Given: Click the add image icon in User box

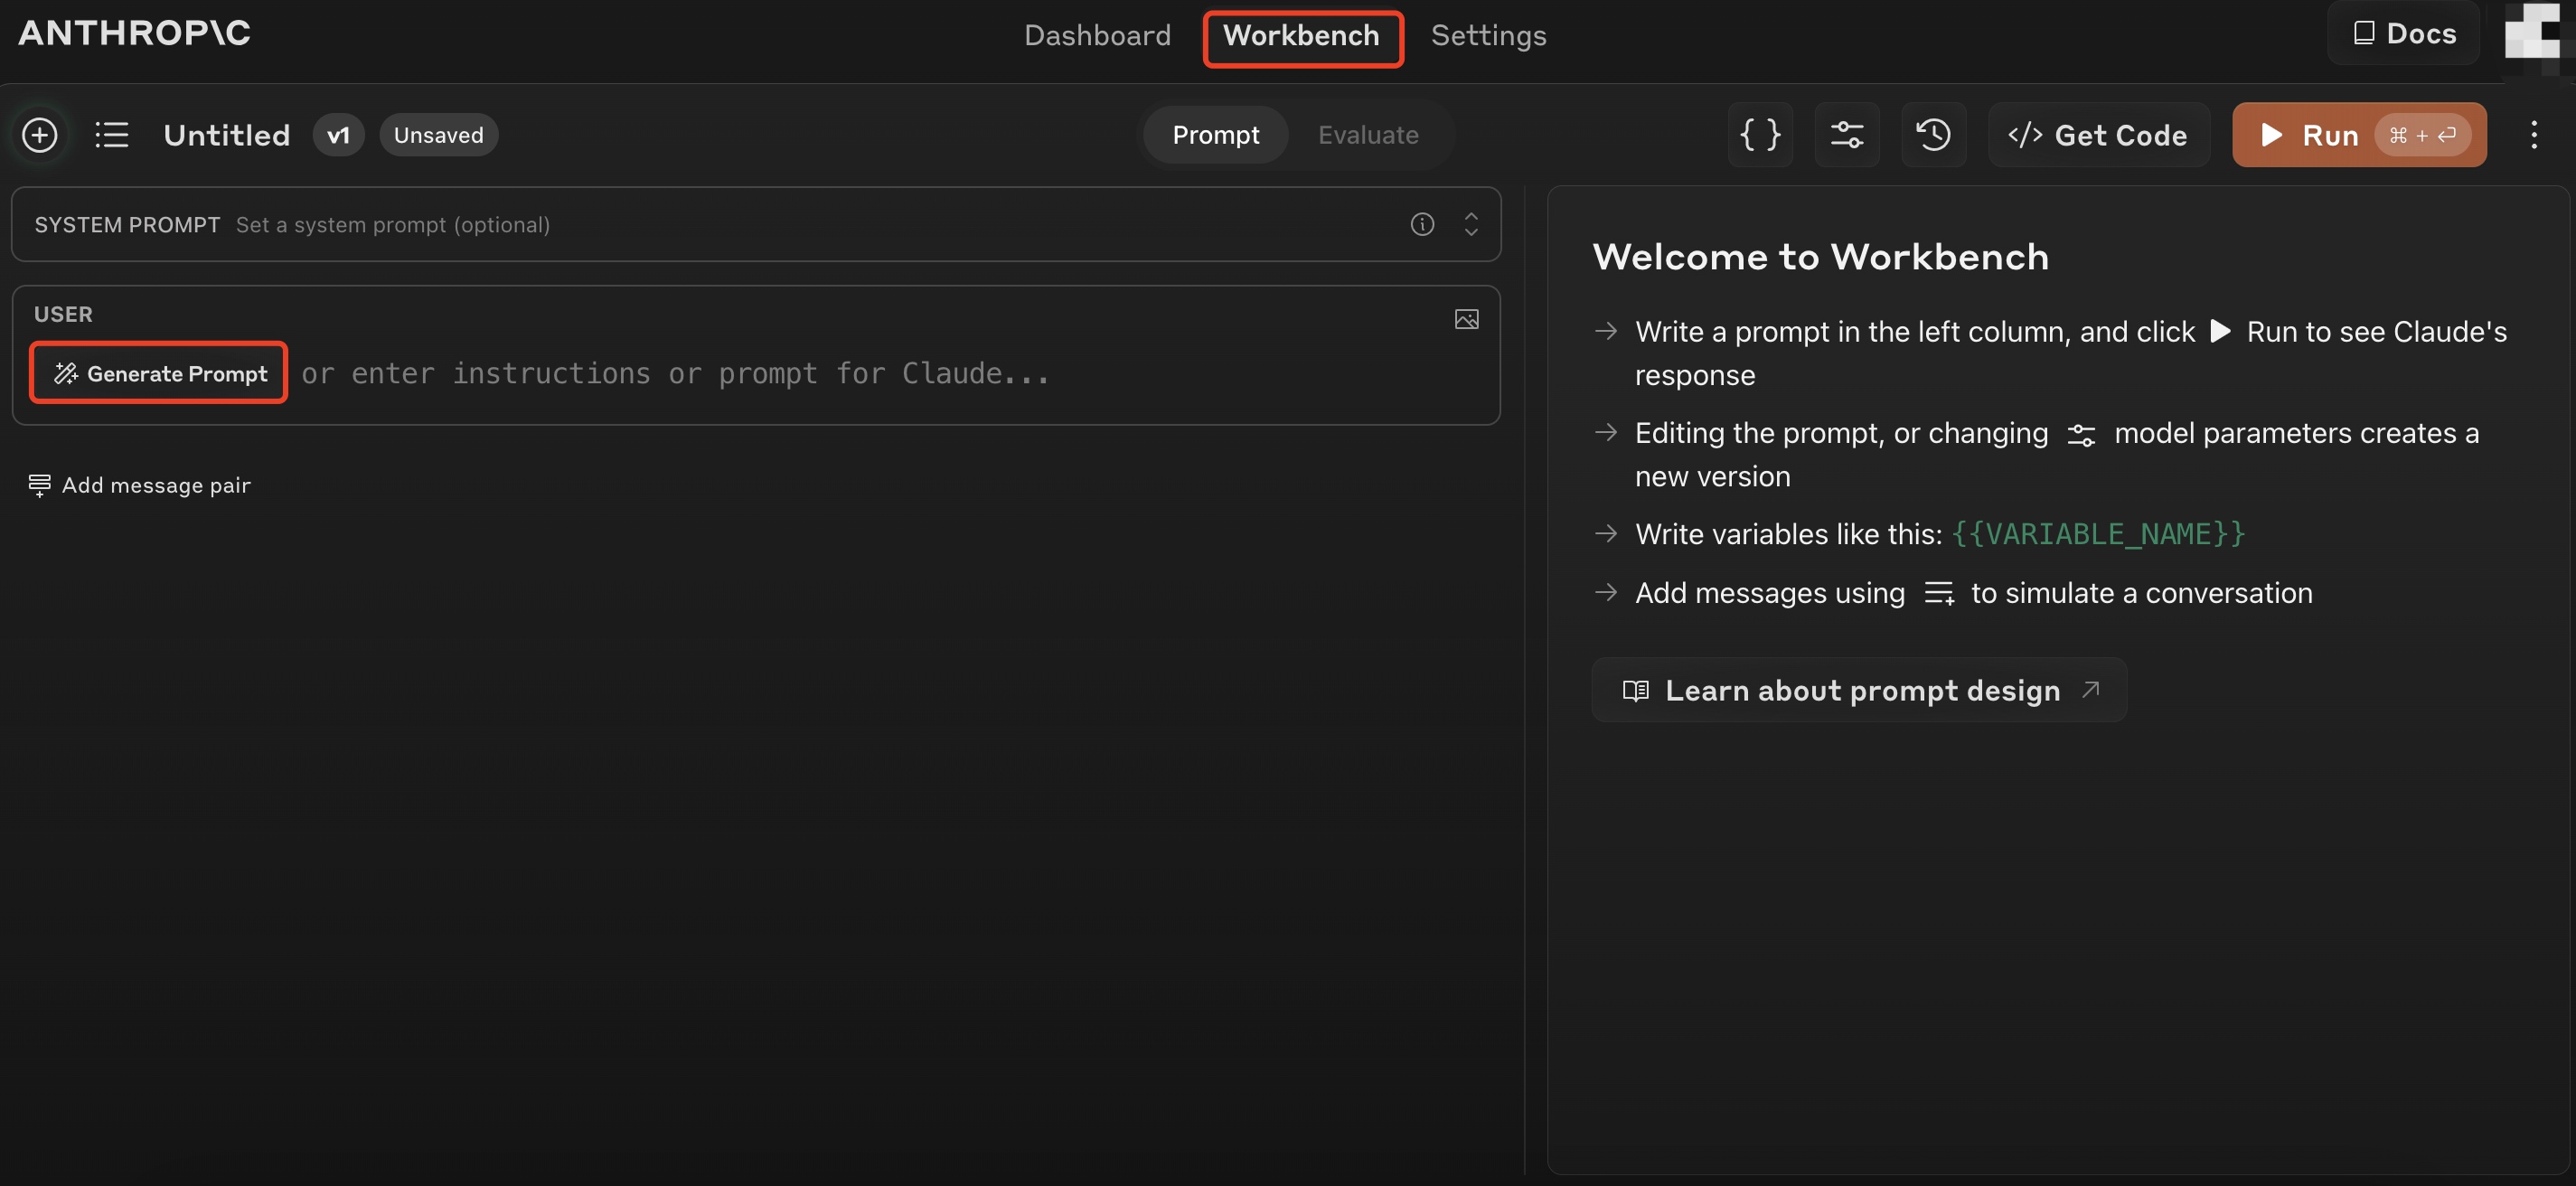Looking at the screenshot, I should click(1466, 319).
